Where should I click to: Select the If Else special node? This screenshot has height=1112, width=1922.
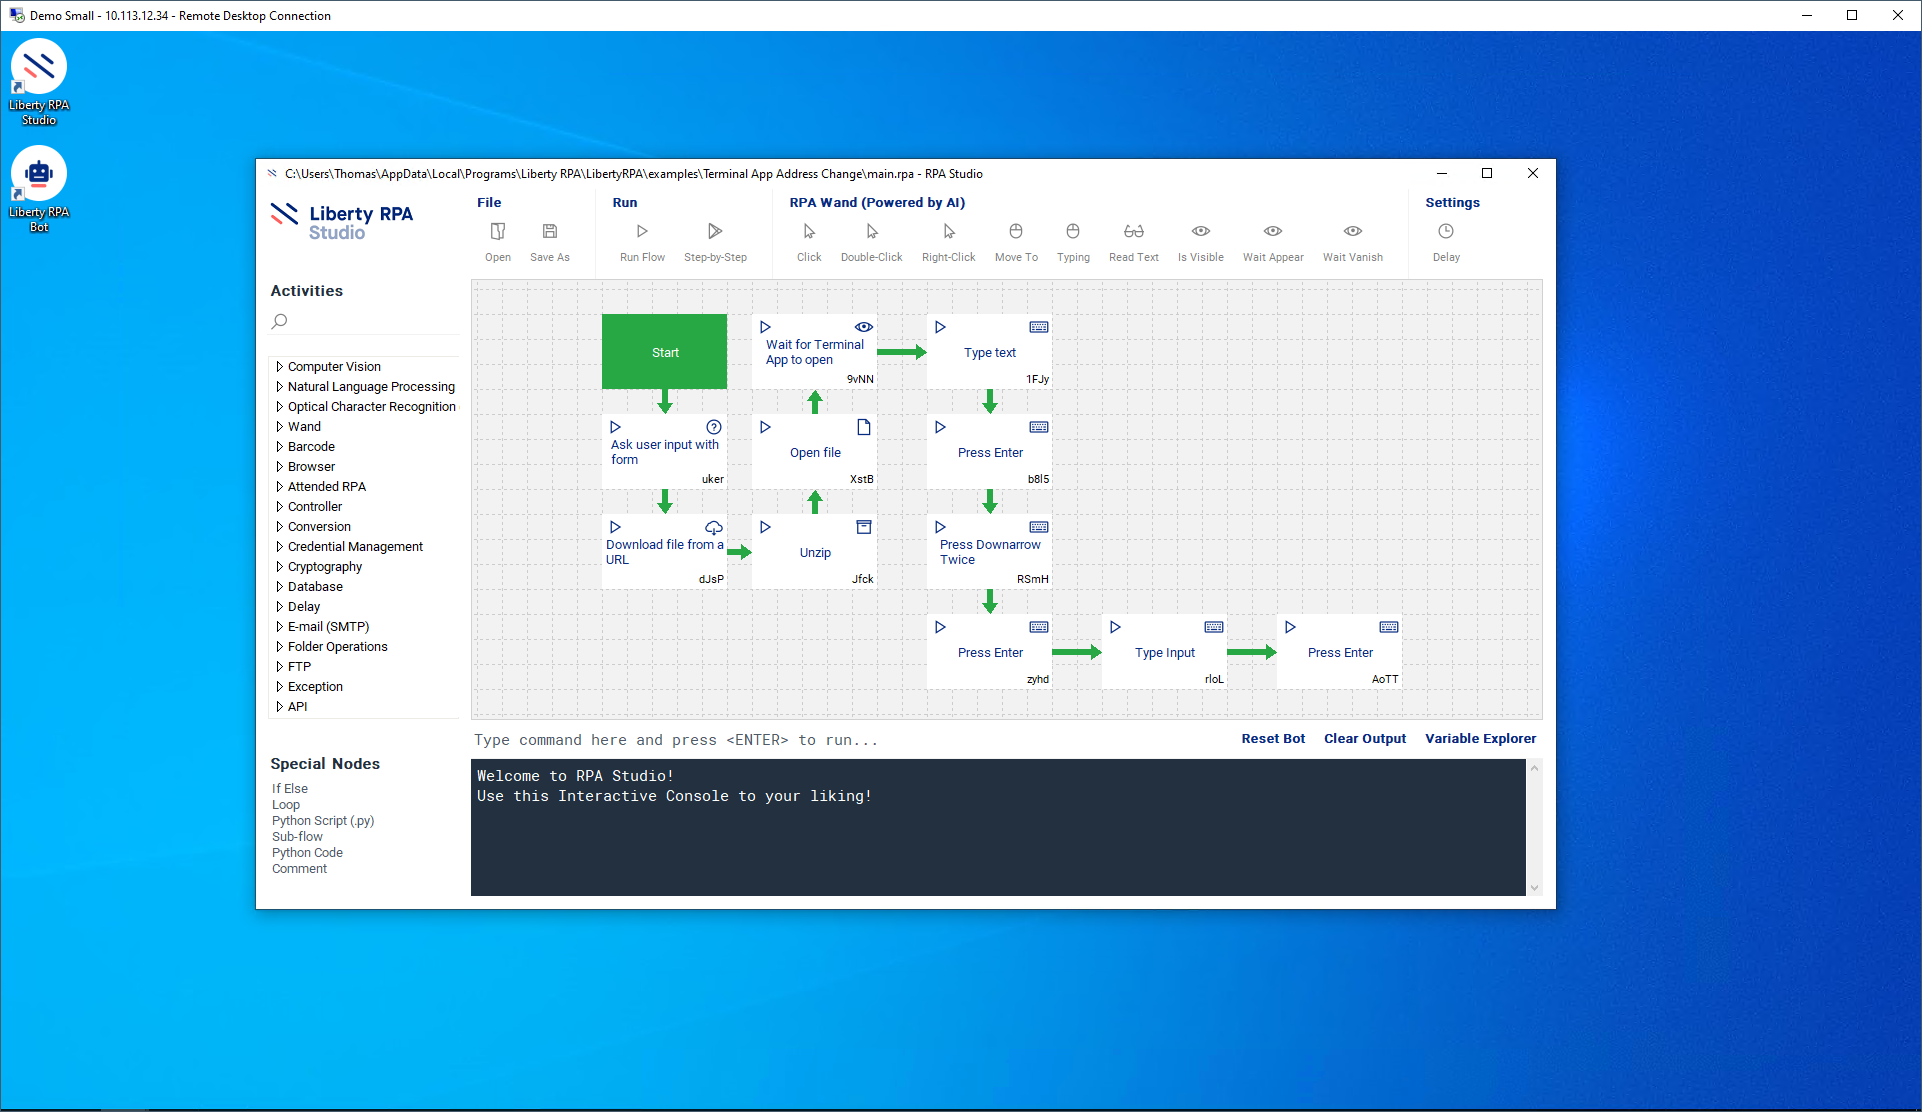(290, 789)
